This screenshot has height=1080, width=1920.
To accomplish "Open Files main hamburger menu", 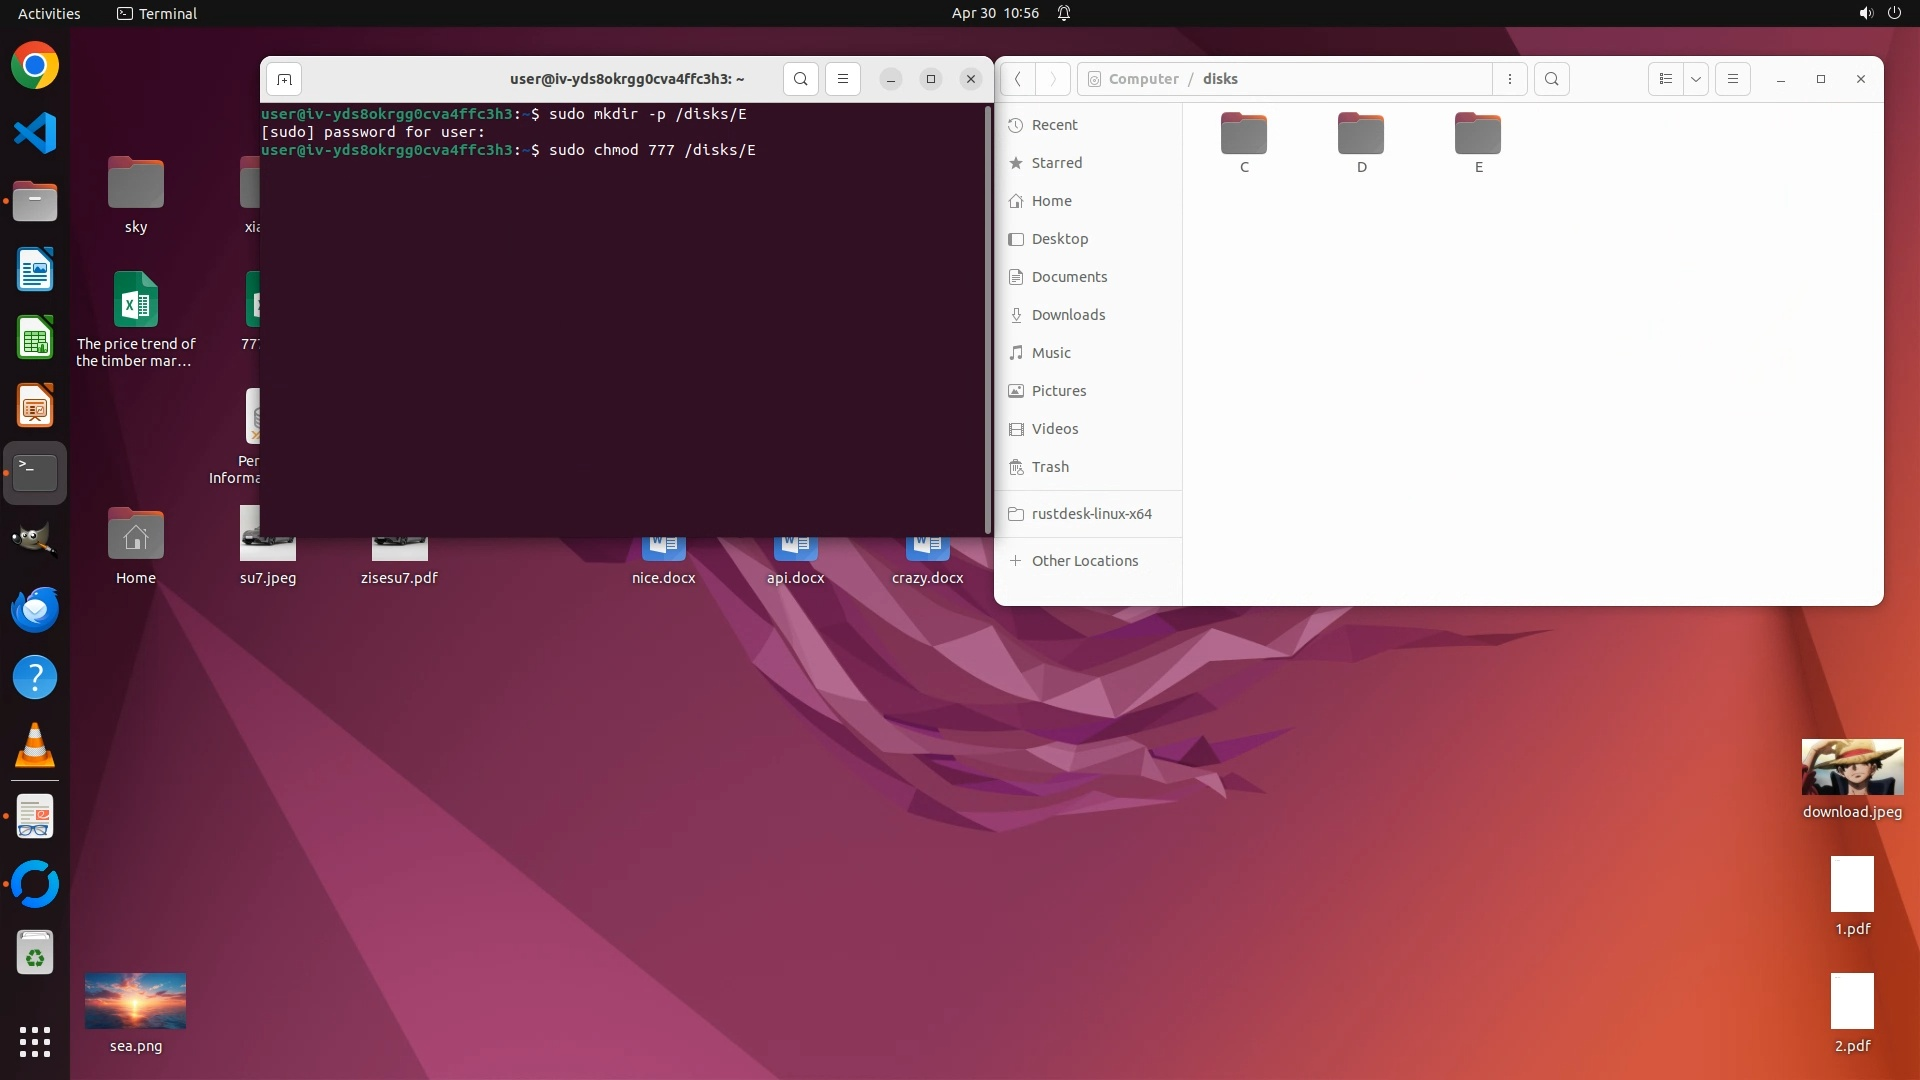I will point(1733,79).
